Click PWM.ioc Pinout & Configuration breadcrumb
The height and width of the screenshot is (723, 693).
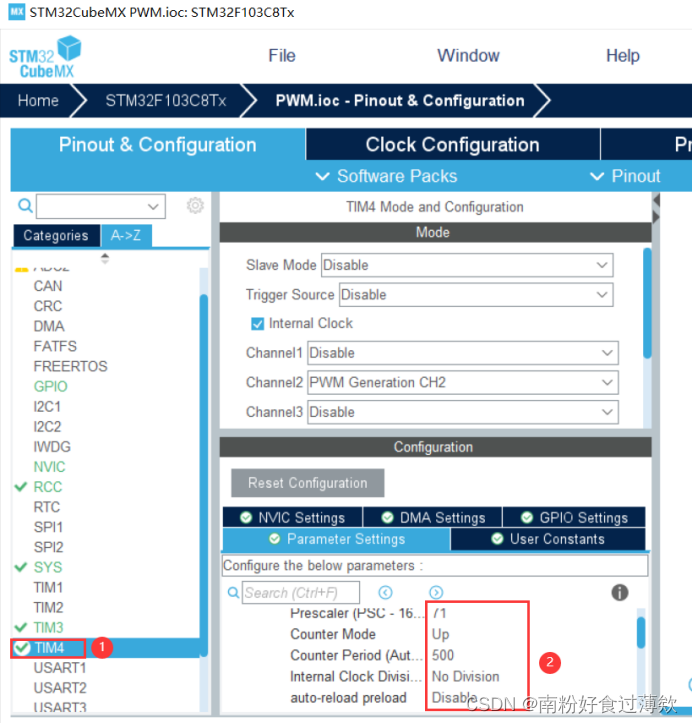400,101
